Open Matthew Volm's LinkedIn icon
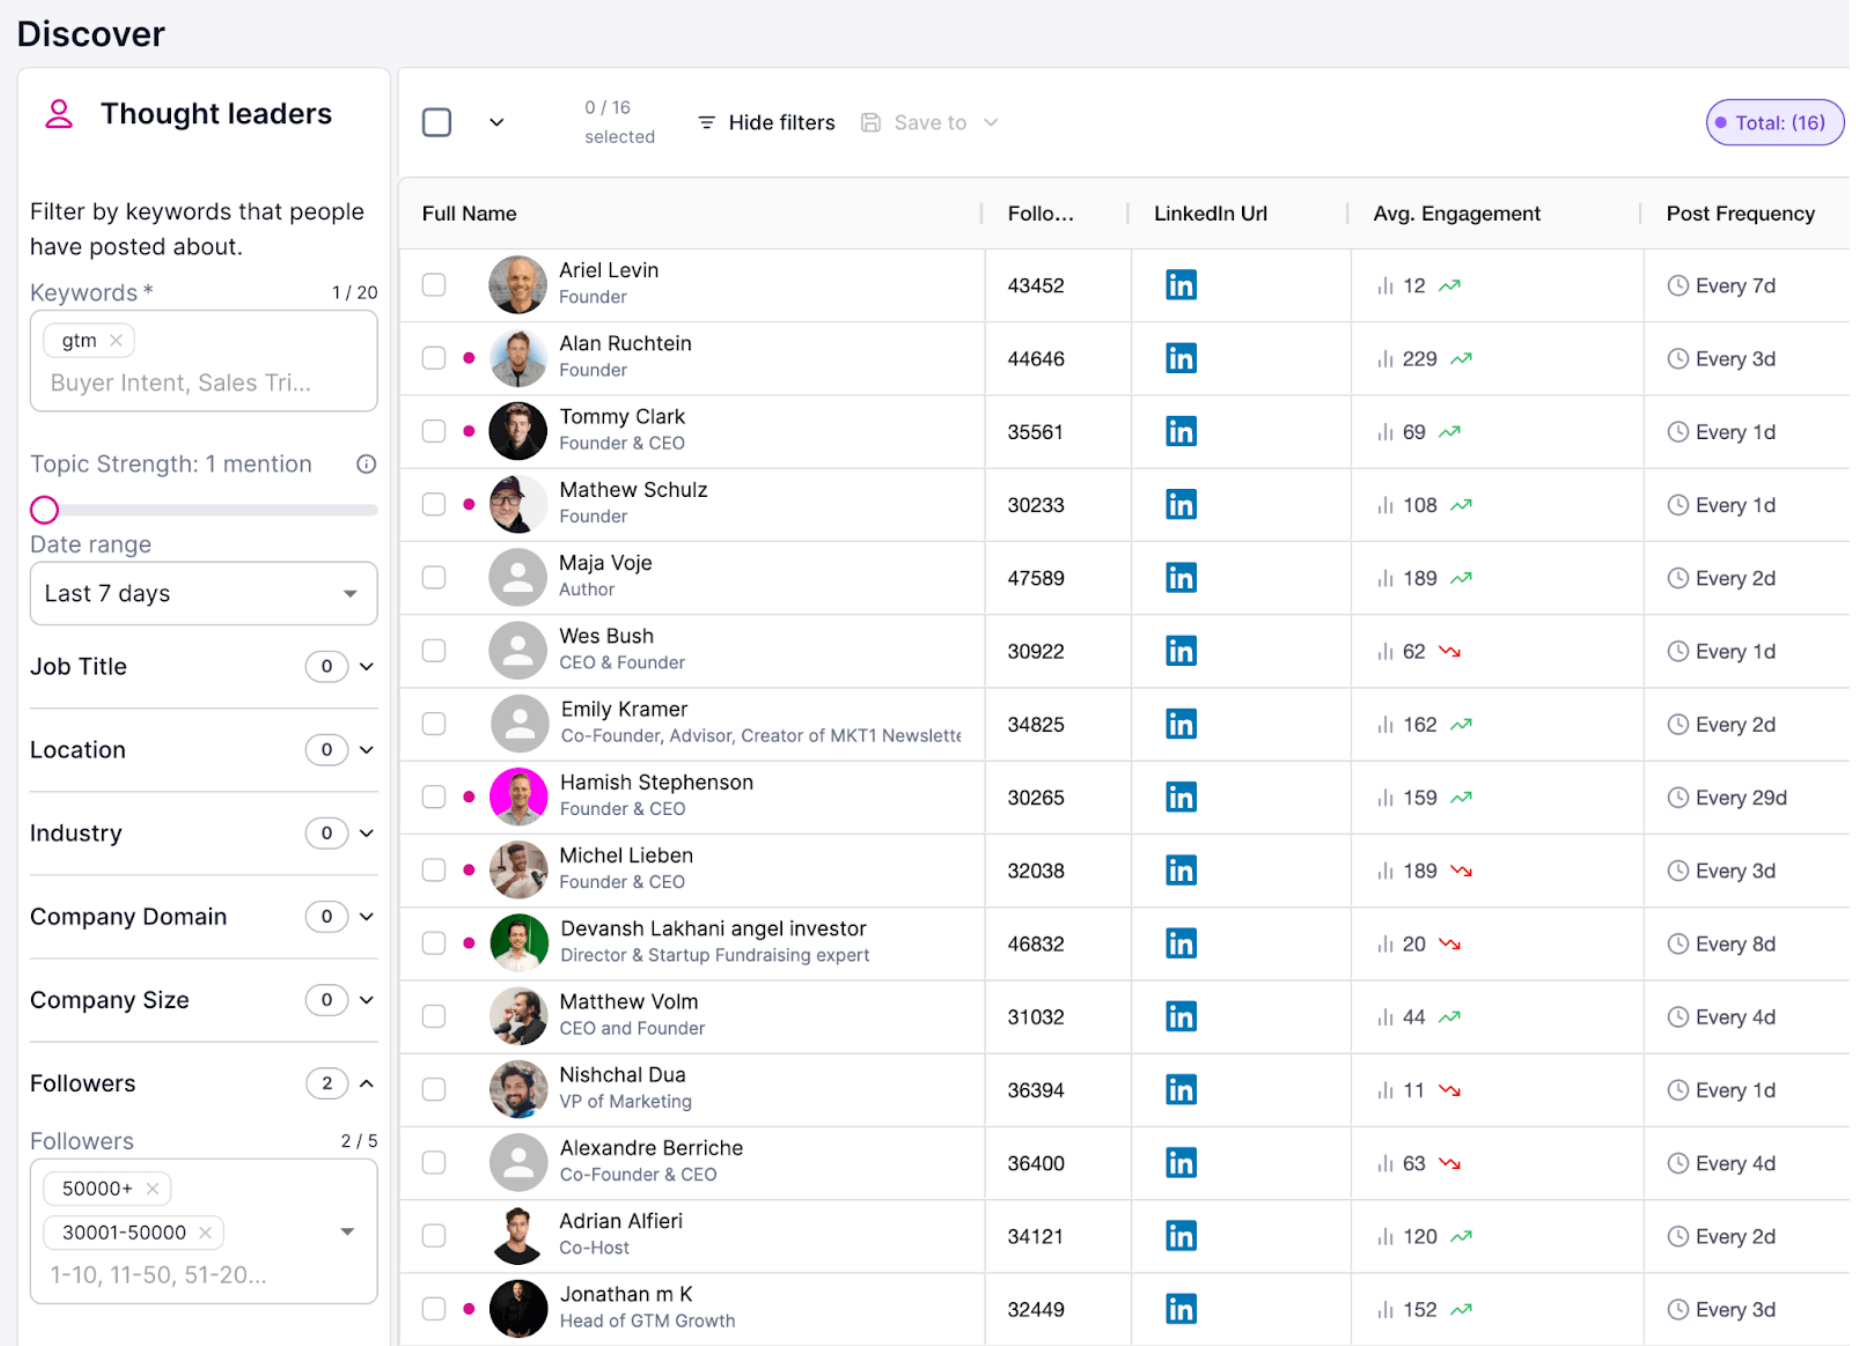The width and height of the screenshot is (1856, 1346). click(x=1181, y=1016)
